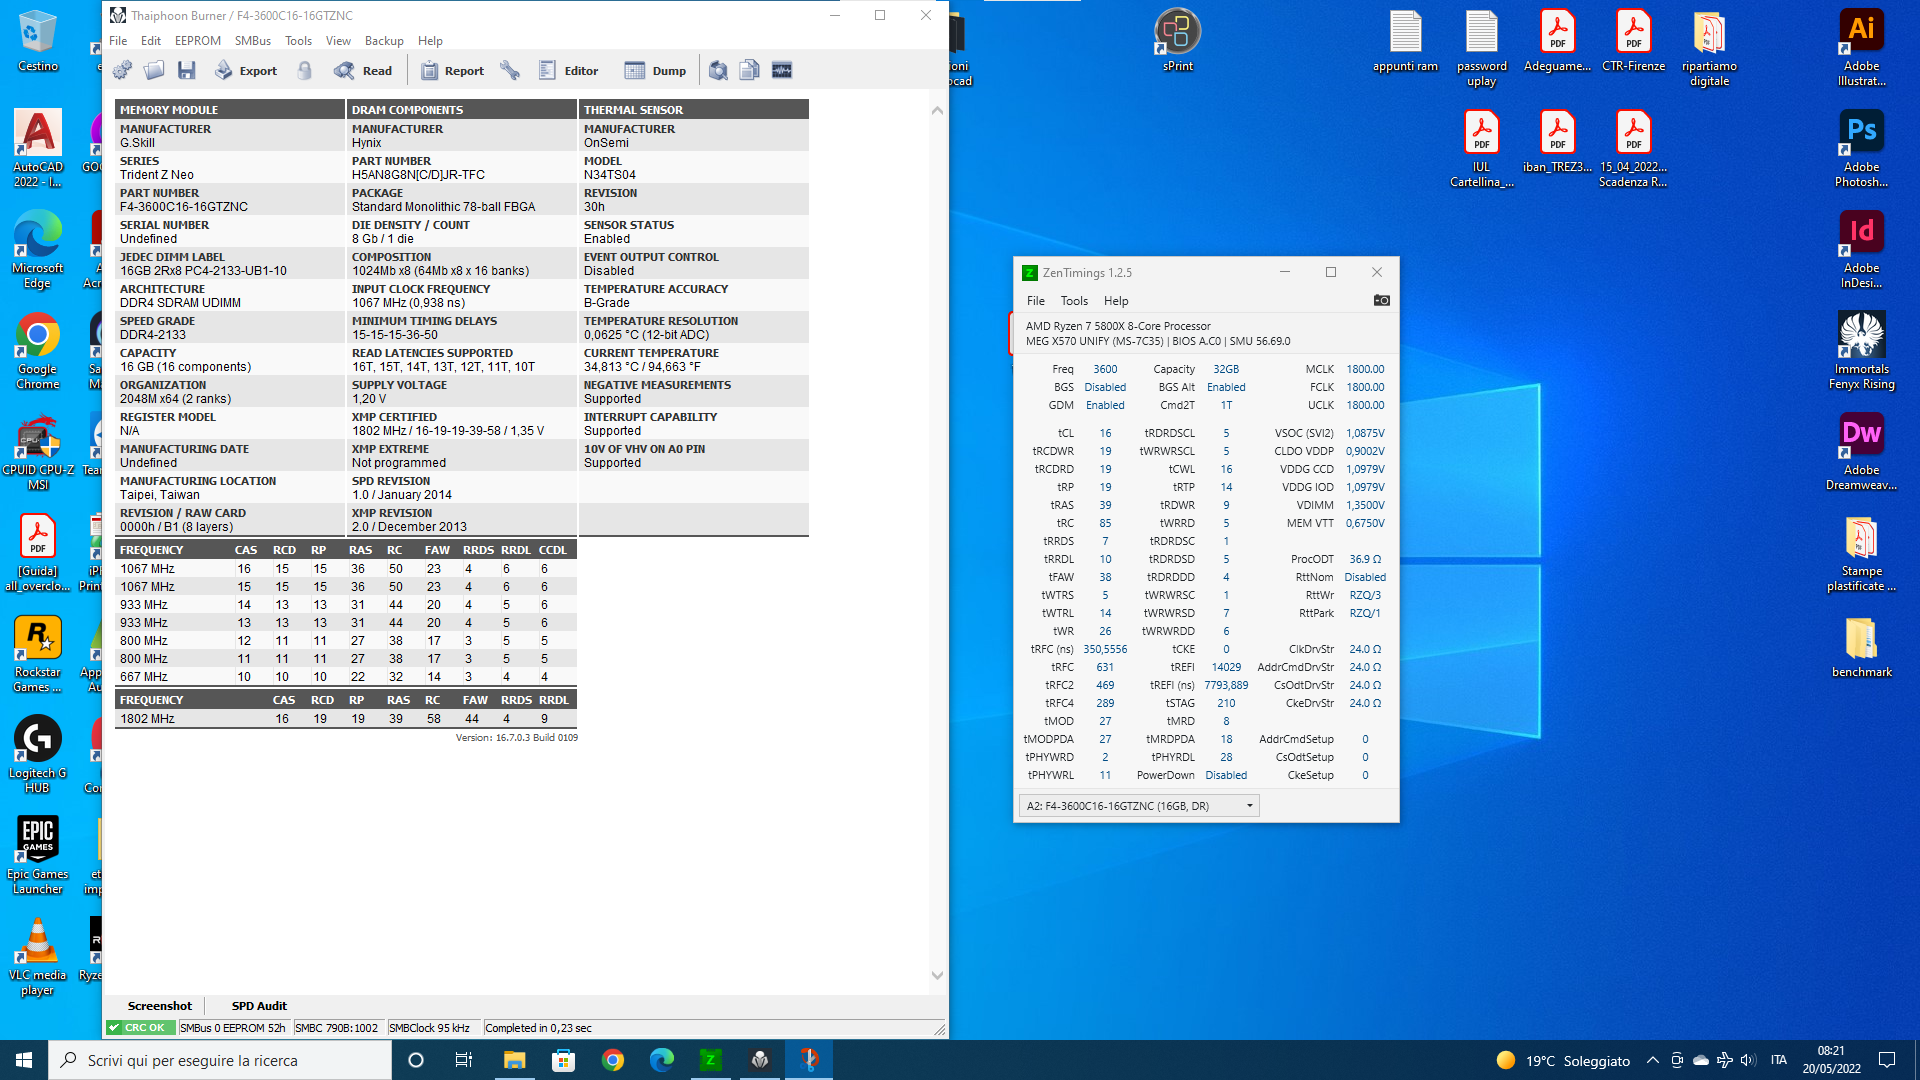This screenshot has width=1920, height=1080.
Task: Click the Dump toolbar button
Action: (x=655, y=70)
